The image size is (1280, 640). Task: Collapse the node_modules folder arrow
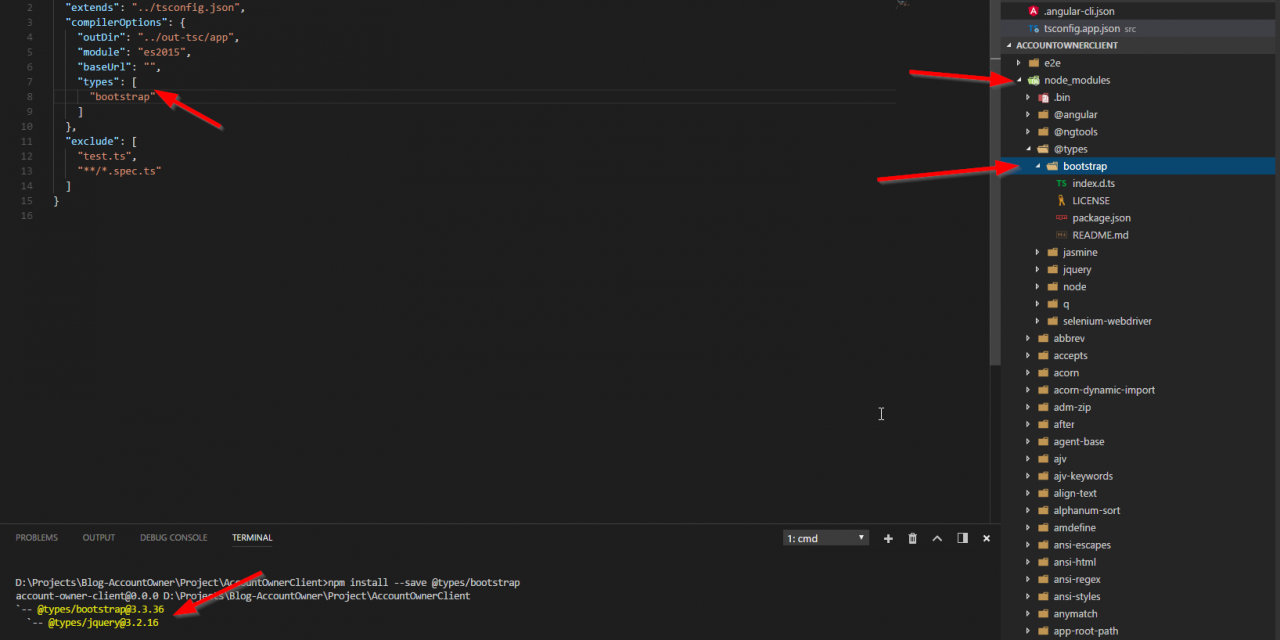pos(1019,80)
